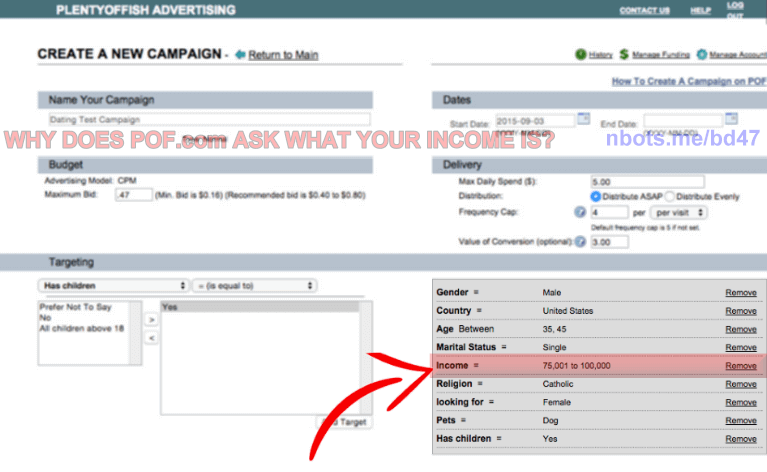Click the Max Daily Spend input field
767x472 pixels.
[647, 182]
